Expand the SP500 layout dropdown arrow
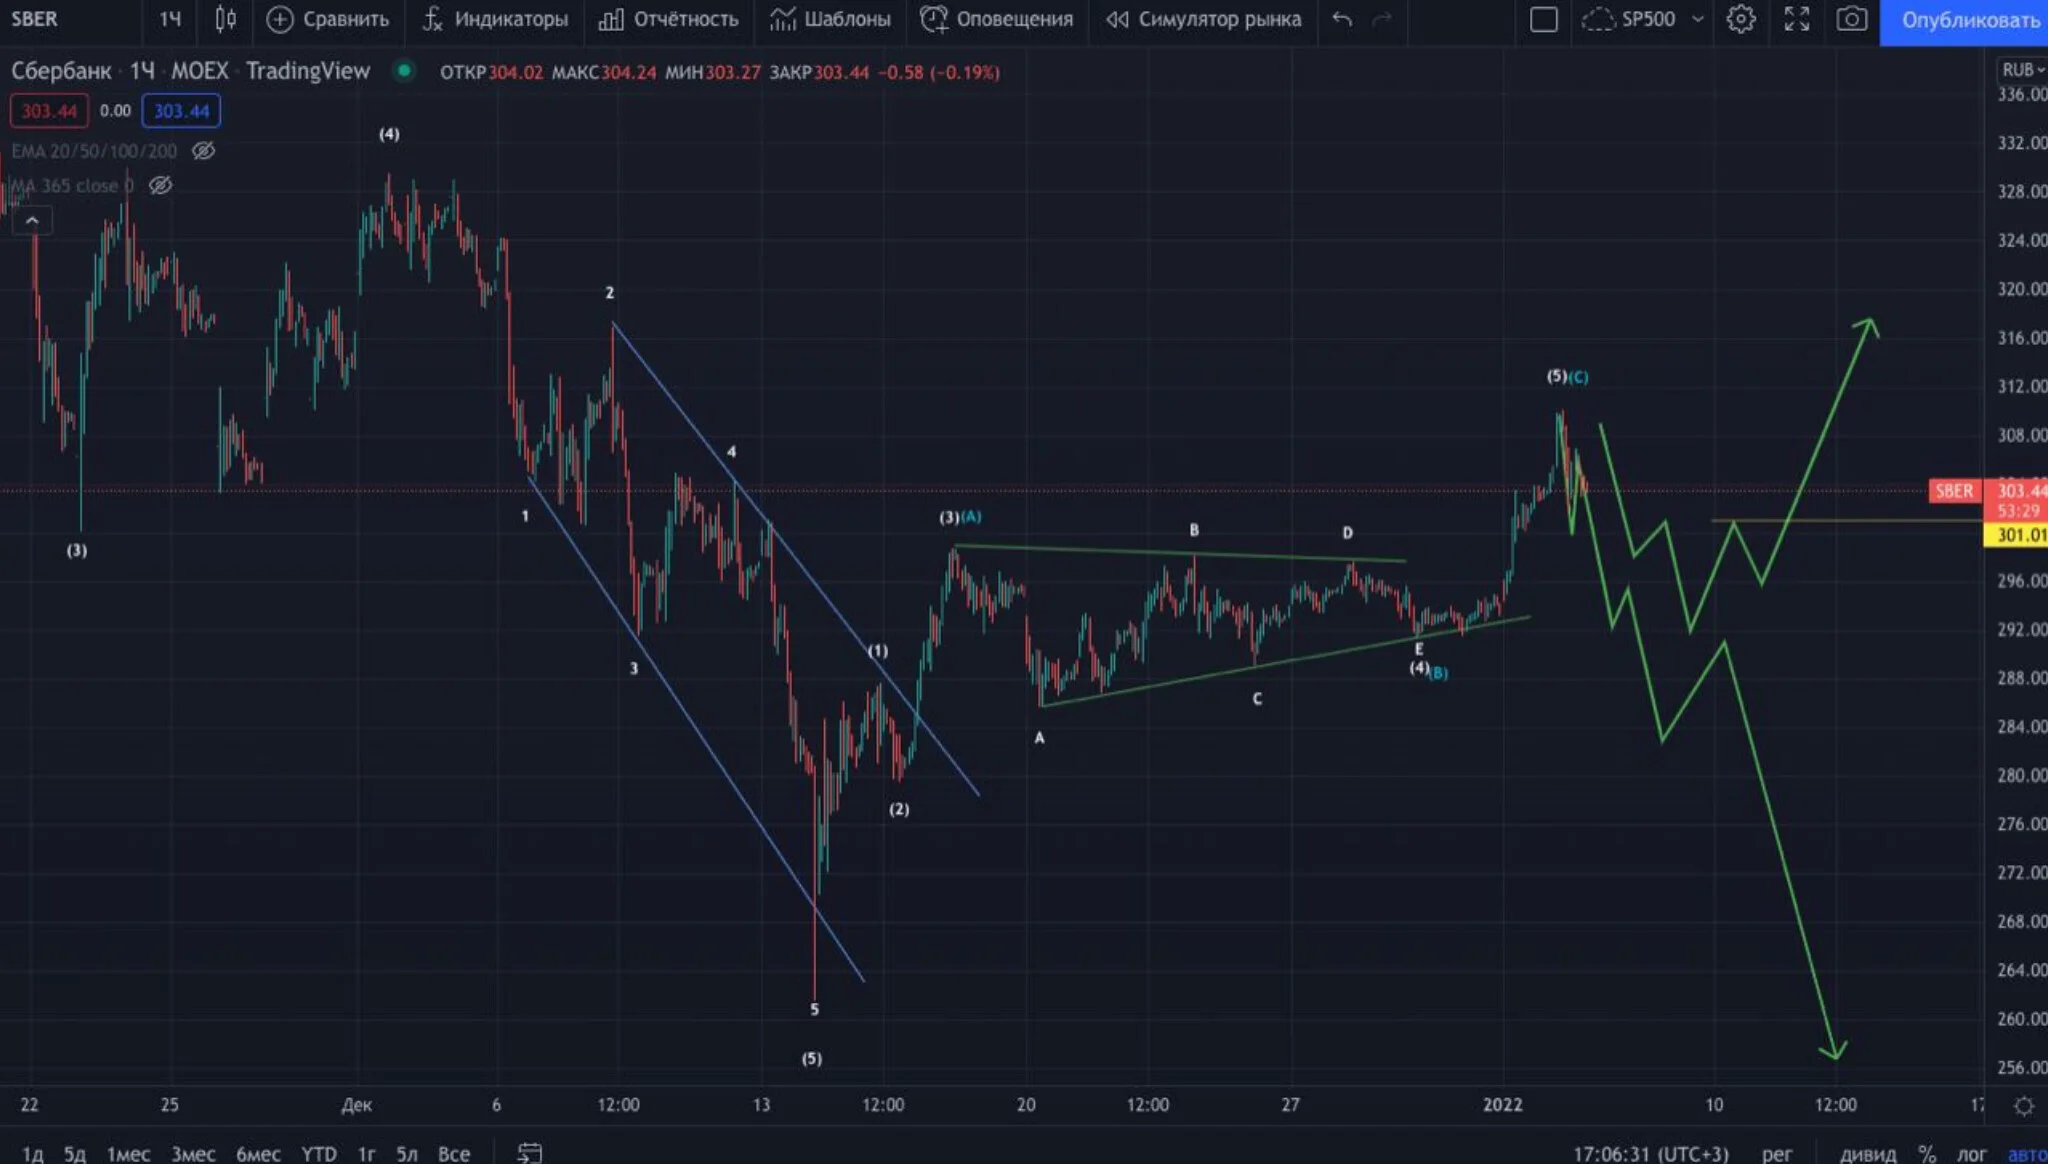 pyautogui.click(x=1698, y=19)
